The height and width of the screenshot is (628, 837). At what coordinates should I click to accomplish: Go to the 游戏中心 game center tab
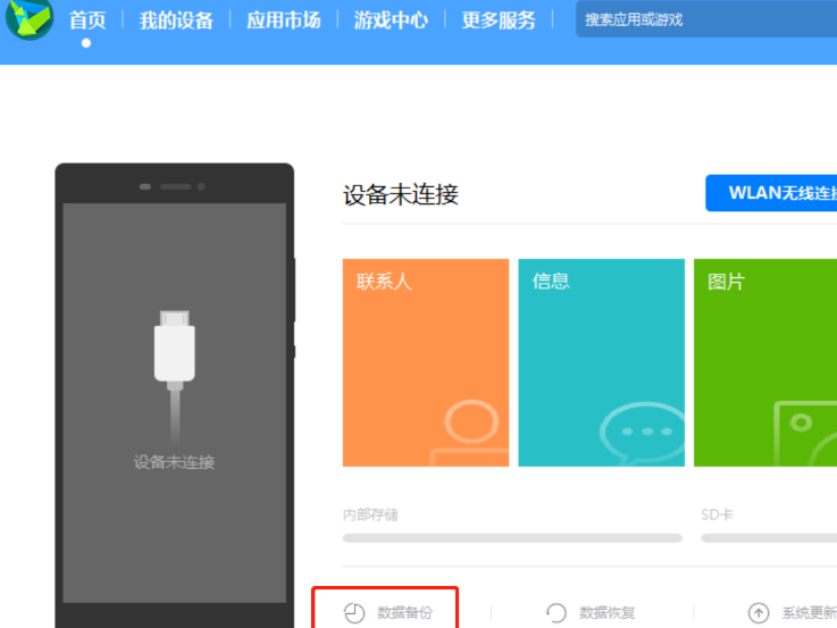click(391, 21)
